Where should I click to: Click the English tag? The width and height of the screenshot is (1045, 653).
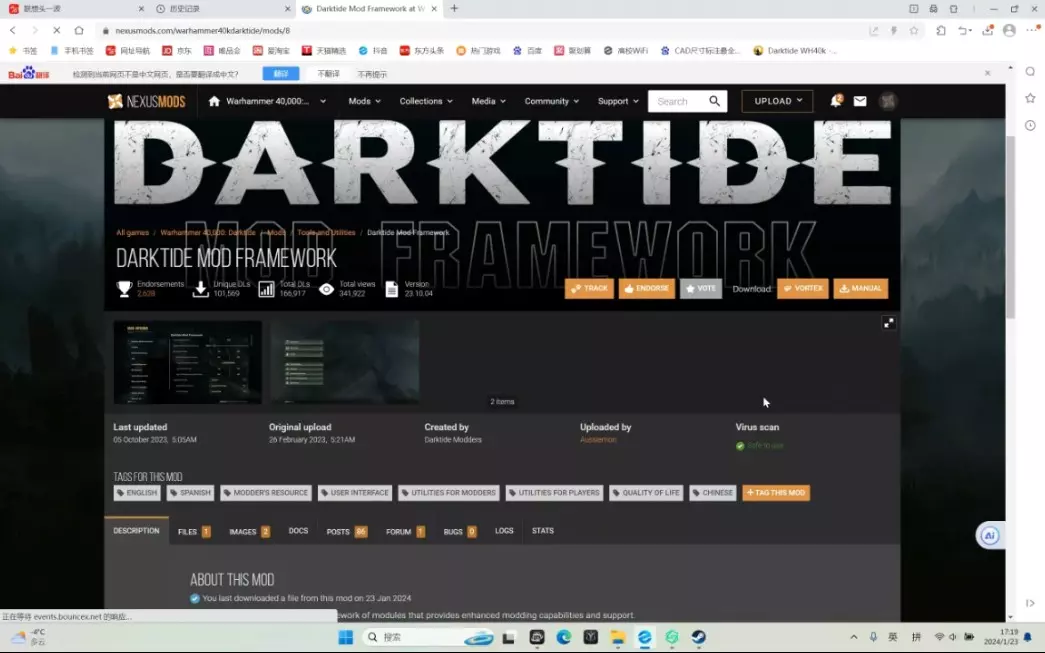pos(137,493)
